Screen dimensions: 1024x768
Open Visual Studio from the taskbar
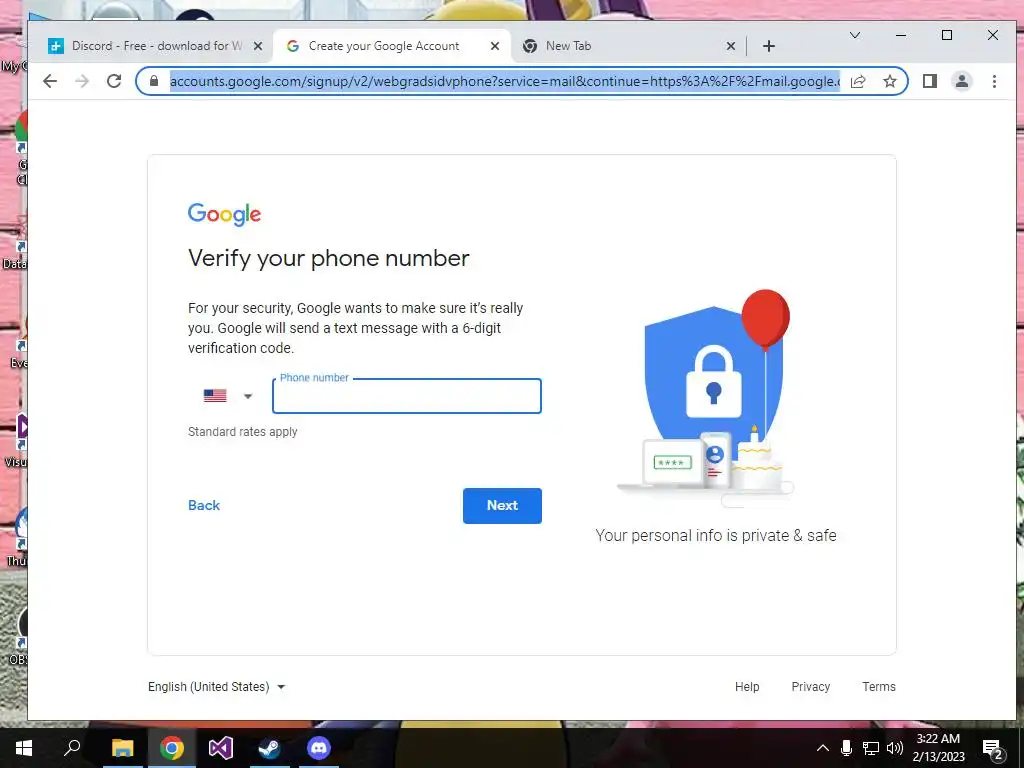(x=221, y=748)
